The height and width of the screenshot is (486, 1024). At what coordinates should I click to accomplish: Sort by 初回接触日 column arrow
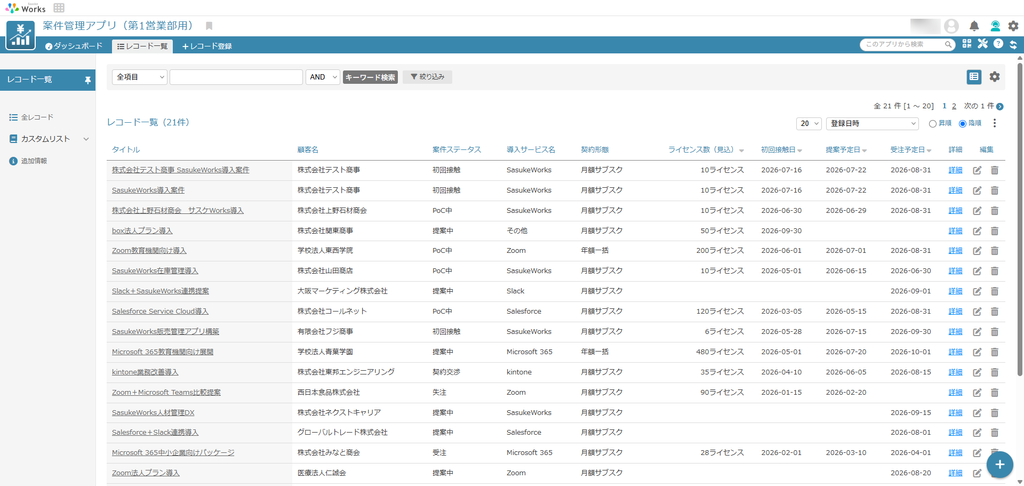point(799,151)
